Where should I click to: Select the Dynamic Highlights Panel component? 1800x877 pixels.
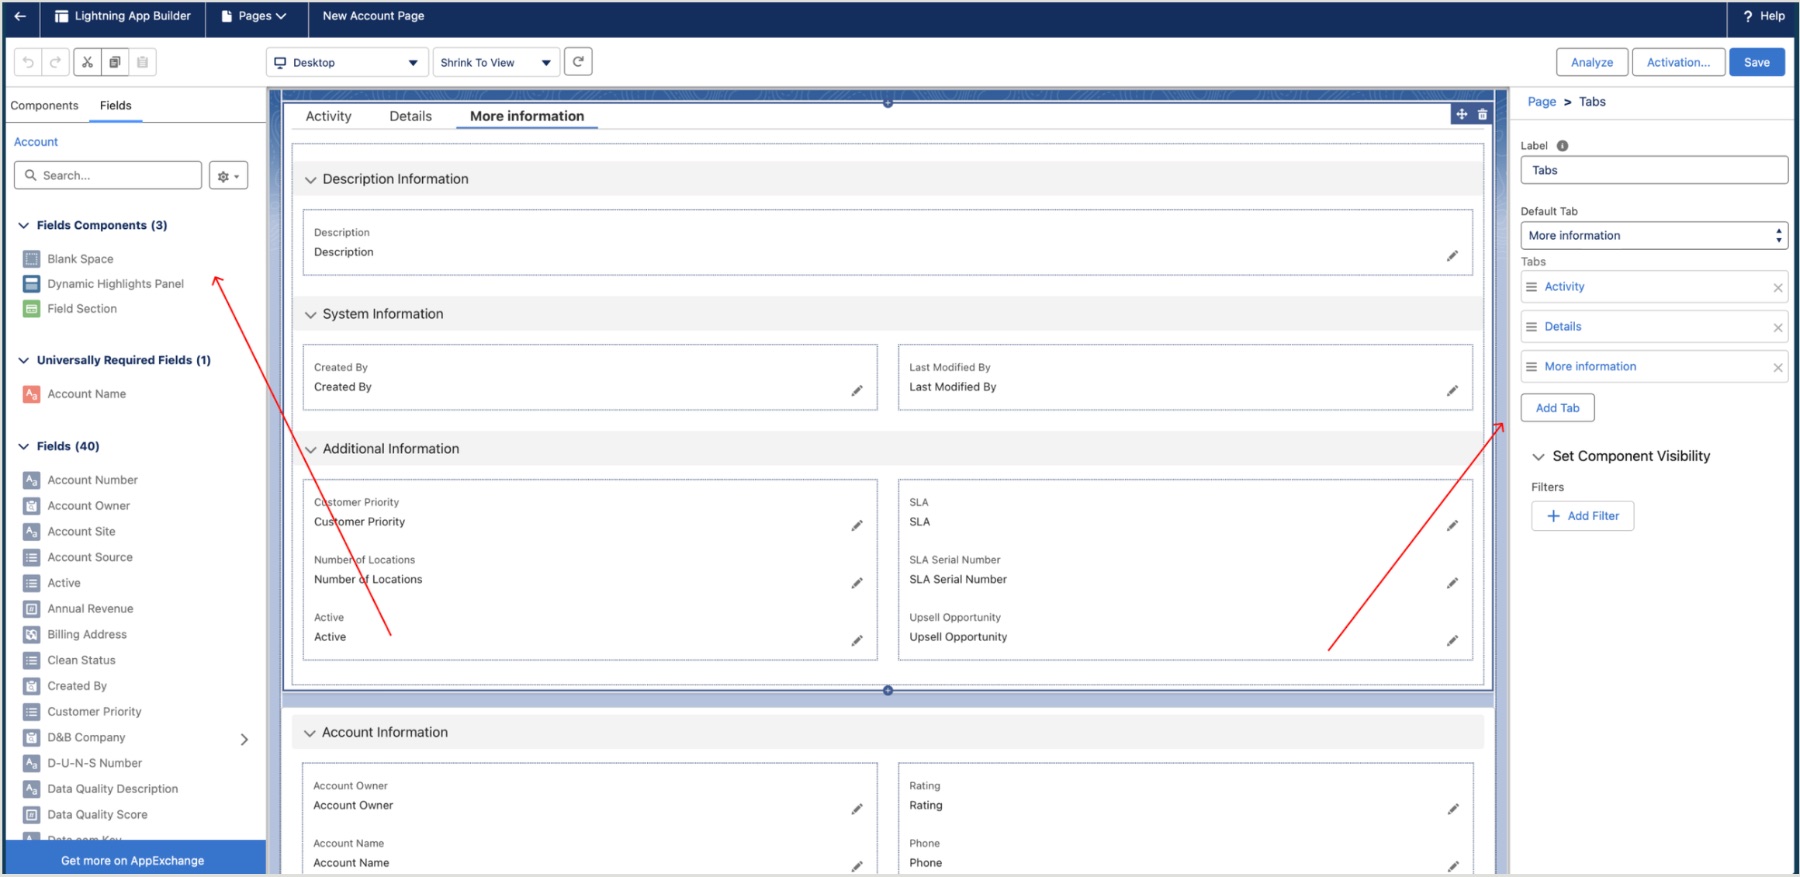(103, 284)
